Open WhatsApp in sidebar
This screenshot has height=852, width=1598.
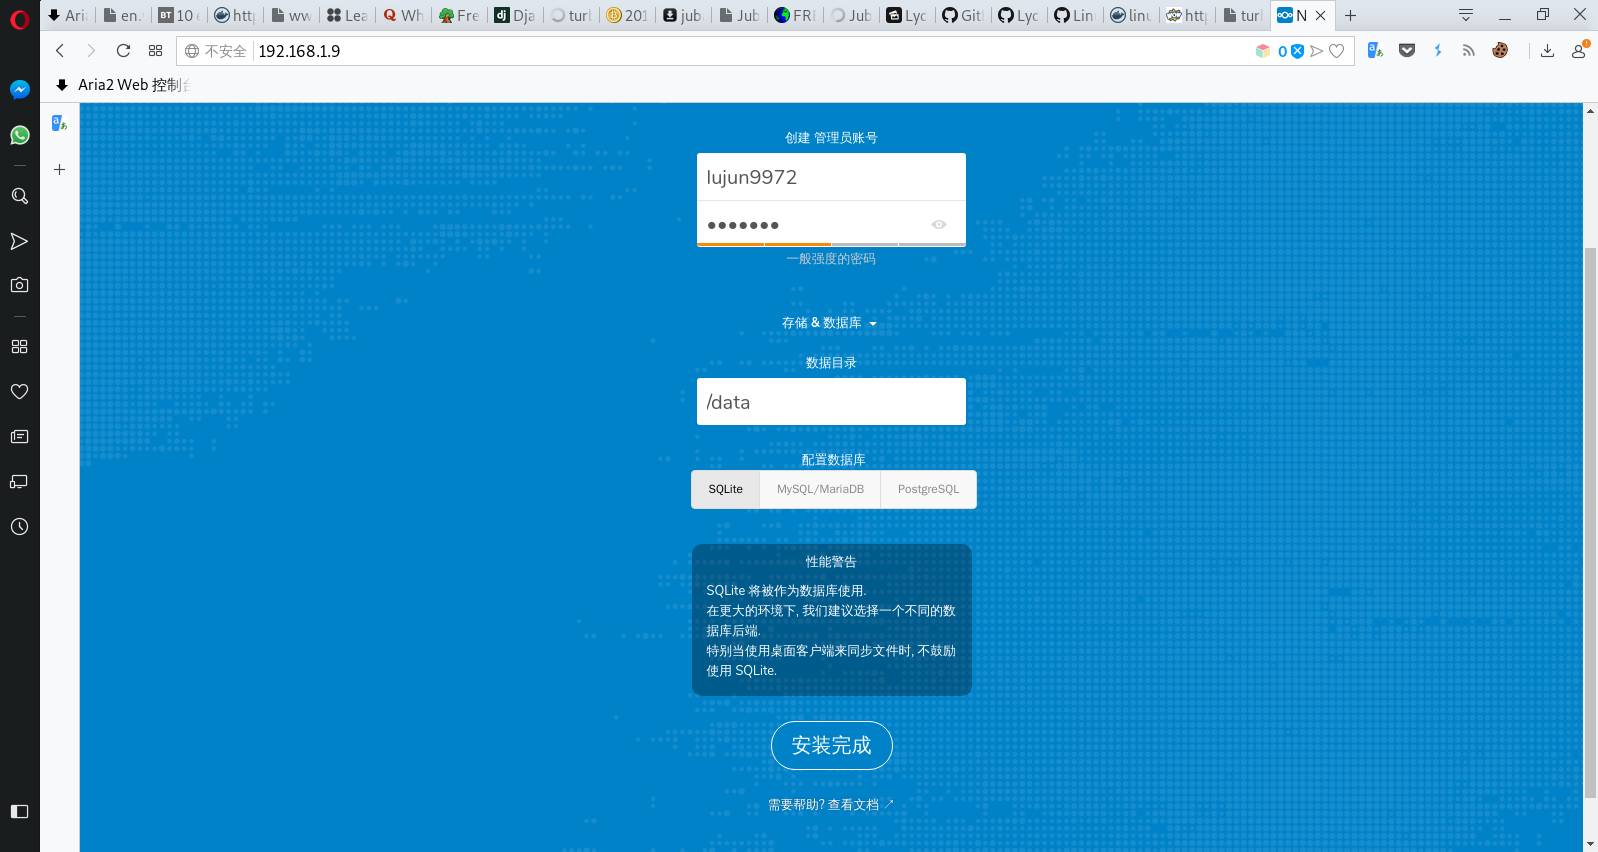click(x=20, y=135)
